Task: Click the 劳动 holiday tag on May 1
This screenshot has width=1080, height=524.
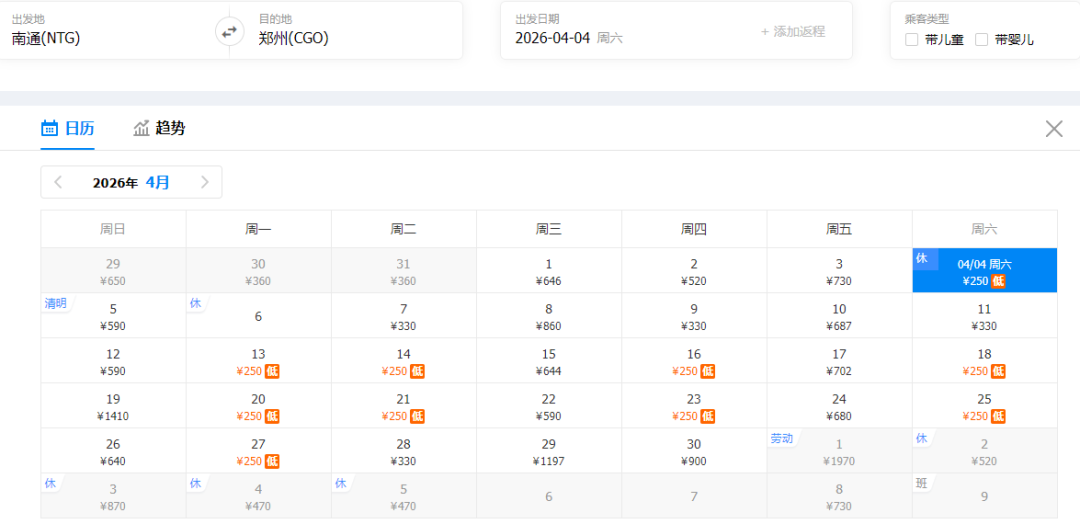Action: 782,438
